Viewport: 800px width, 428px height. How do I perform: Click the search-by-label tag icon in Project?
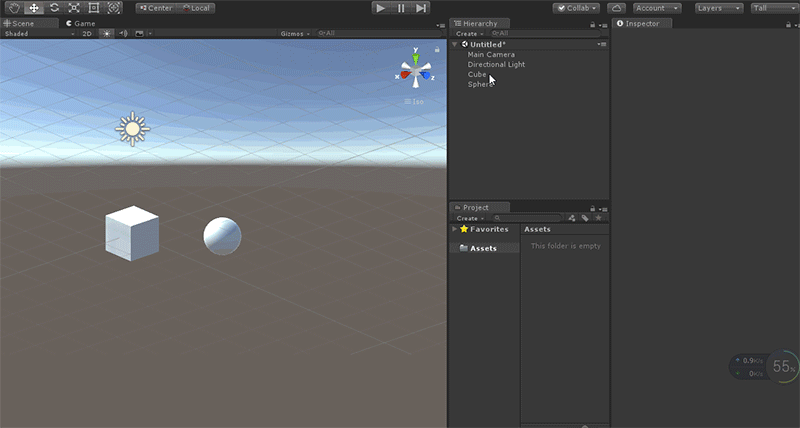coord(584,217)
